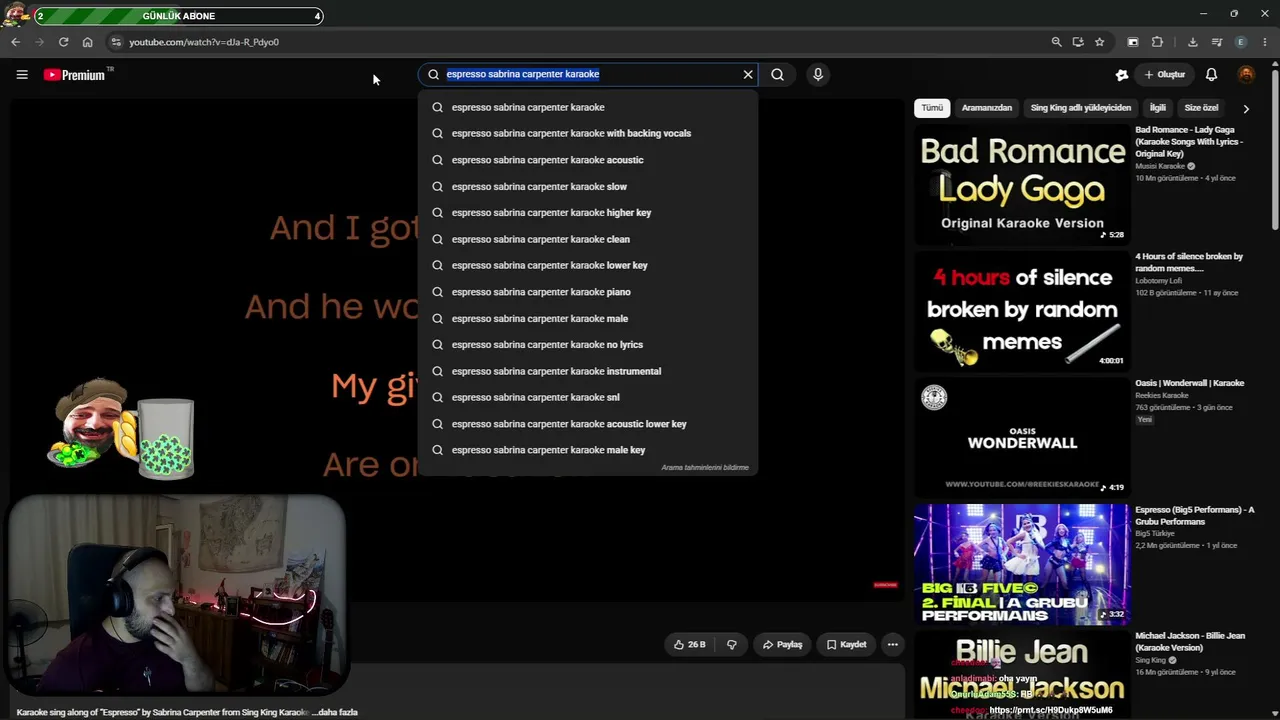This screenshot has height=720, width=1280.
Task: Show more filter chips with the arrow
Action: pos(1246,108)
